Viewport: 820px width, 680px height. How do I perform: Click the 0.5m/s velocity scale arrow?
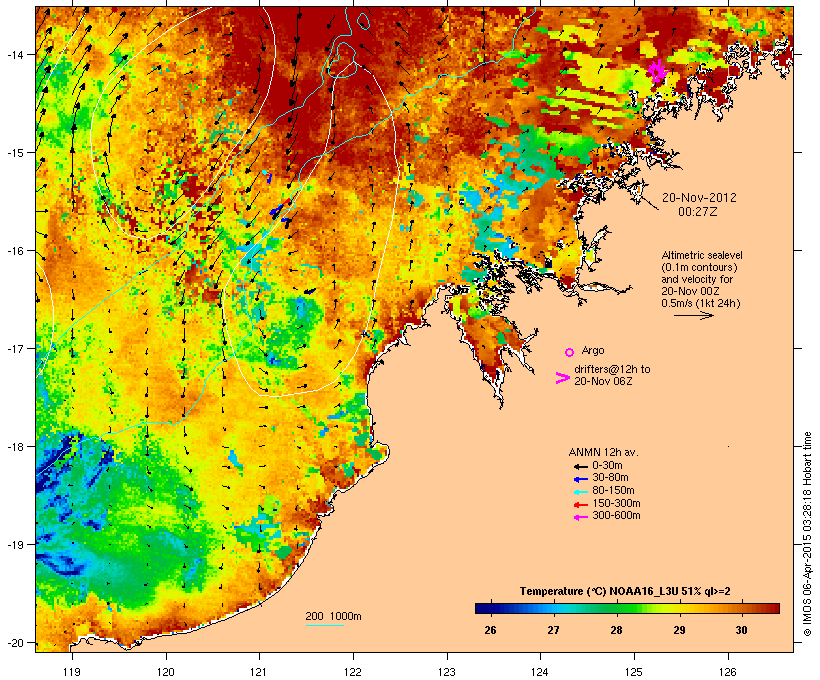(693, 315)
